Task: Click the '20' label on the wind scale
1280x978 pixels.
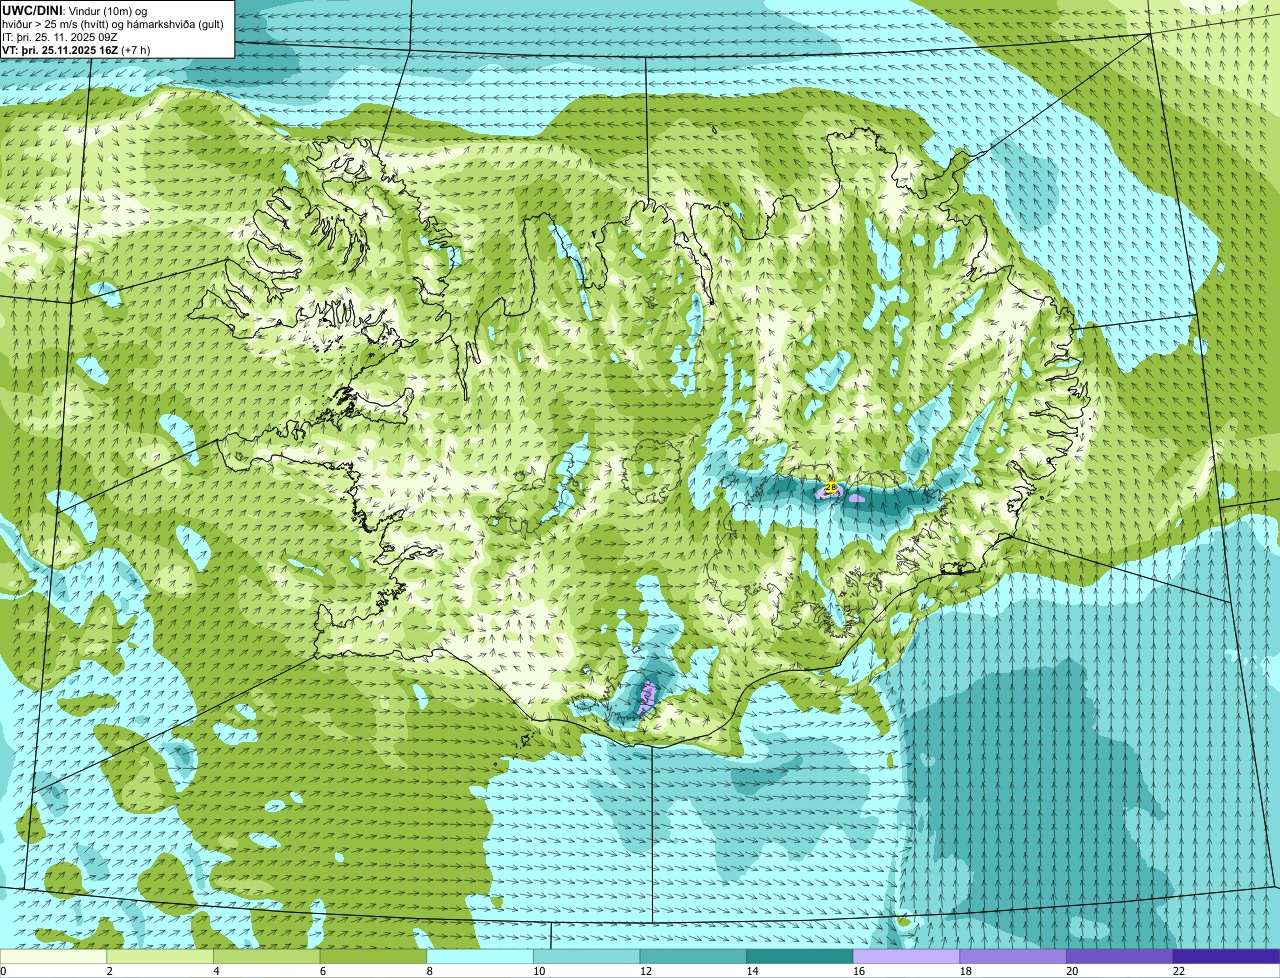Action: click(1072, 971)
